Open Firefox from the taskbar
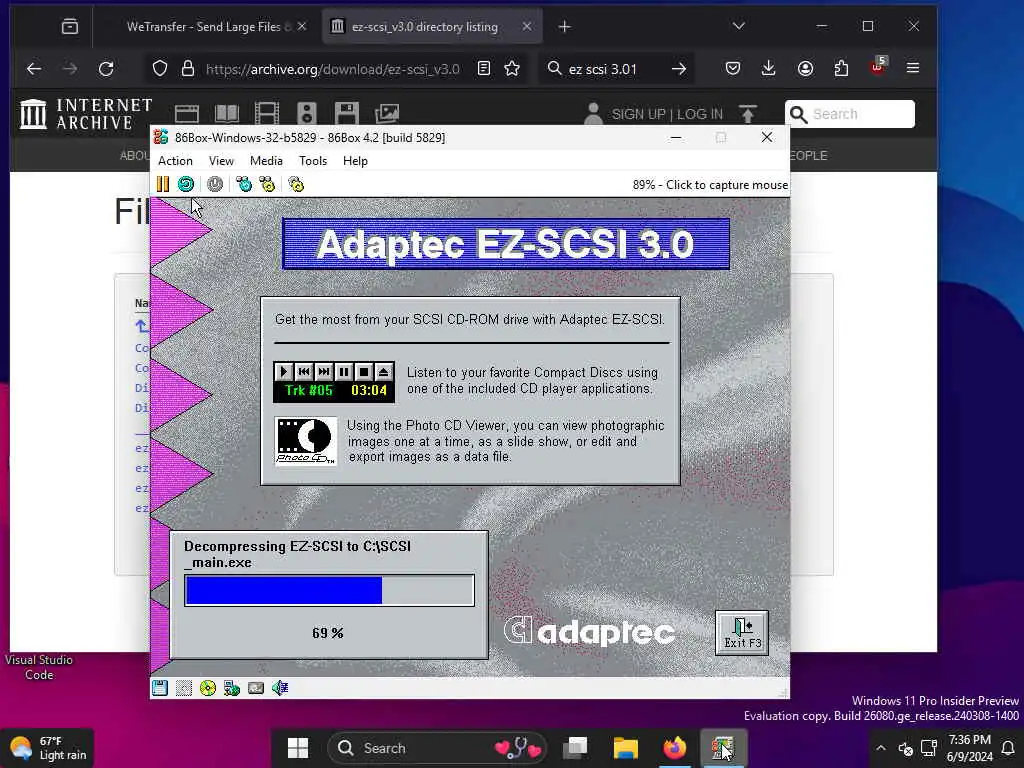1024x768 pixels. (x=675, y=748)
